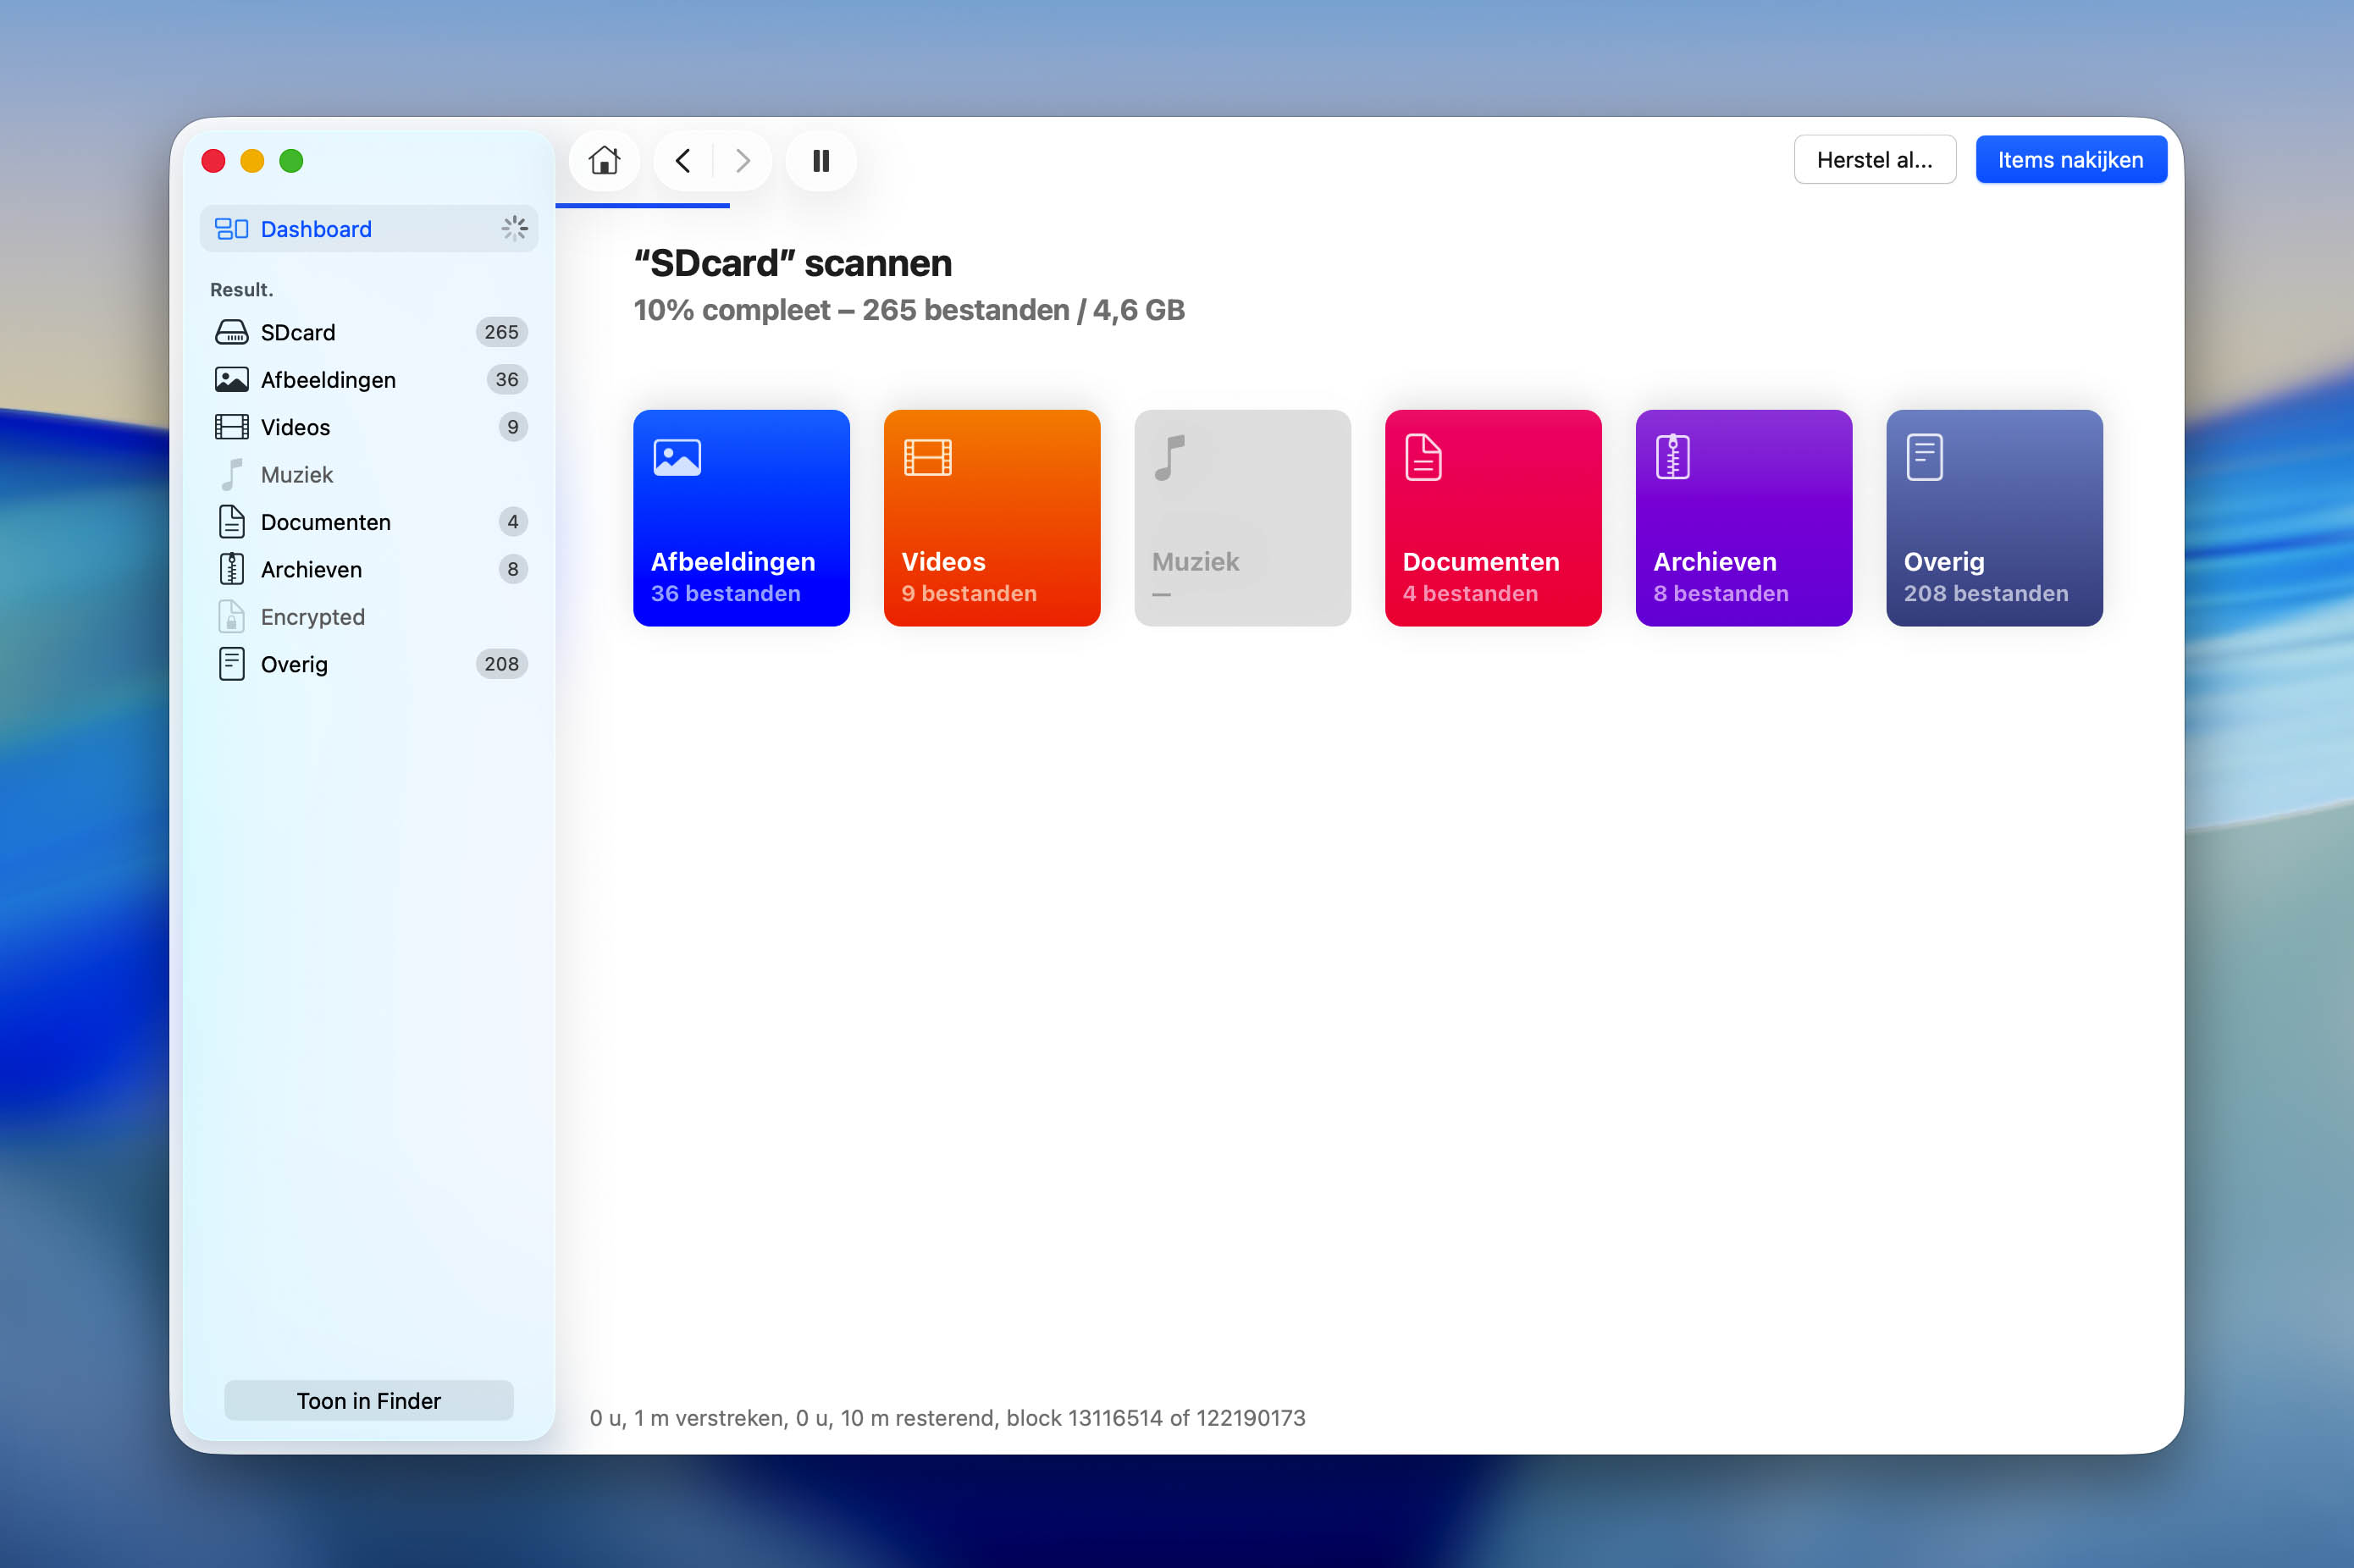Click the grey Muziek card
2354x1568 pixels.
pyautogui.click(x=1243, y=518)
